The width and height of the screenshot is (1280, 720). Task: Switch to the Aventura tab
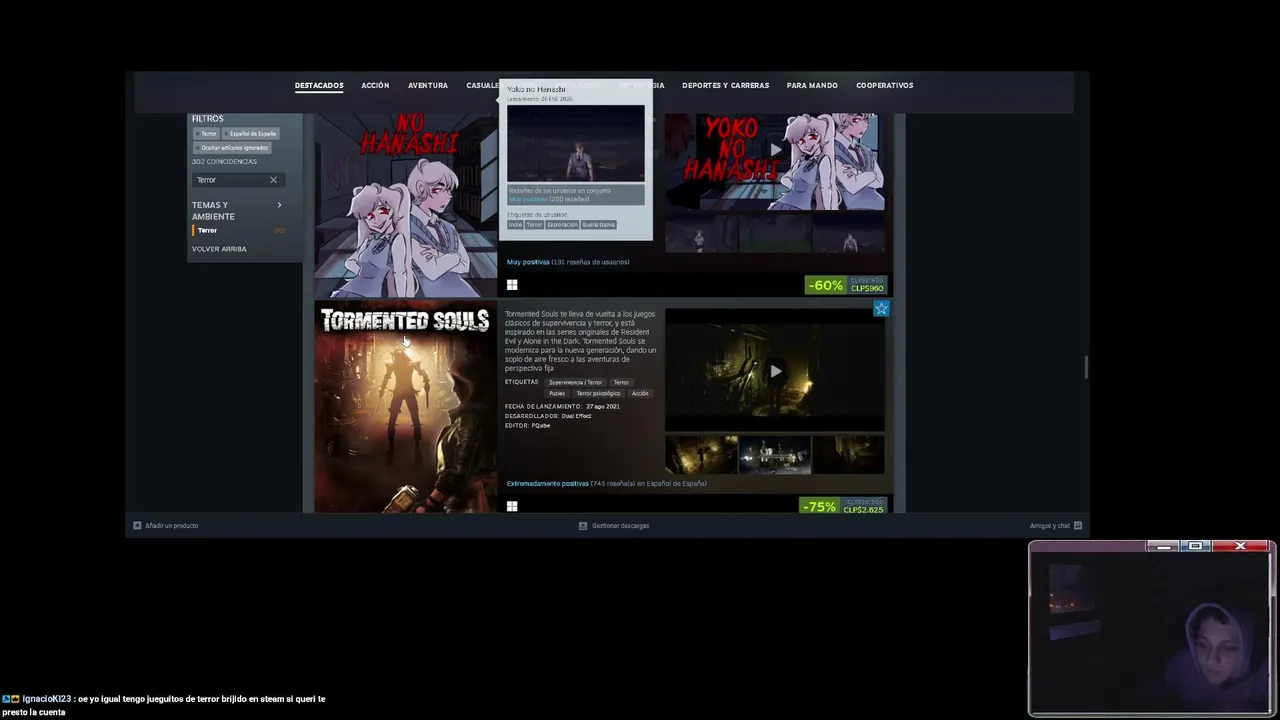pos(428,86)
